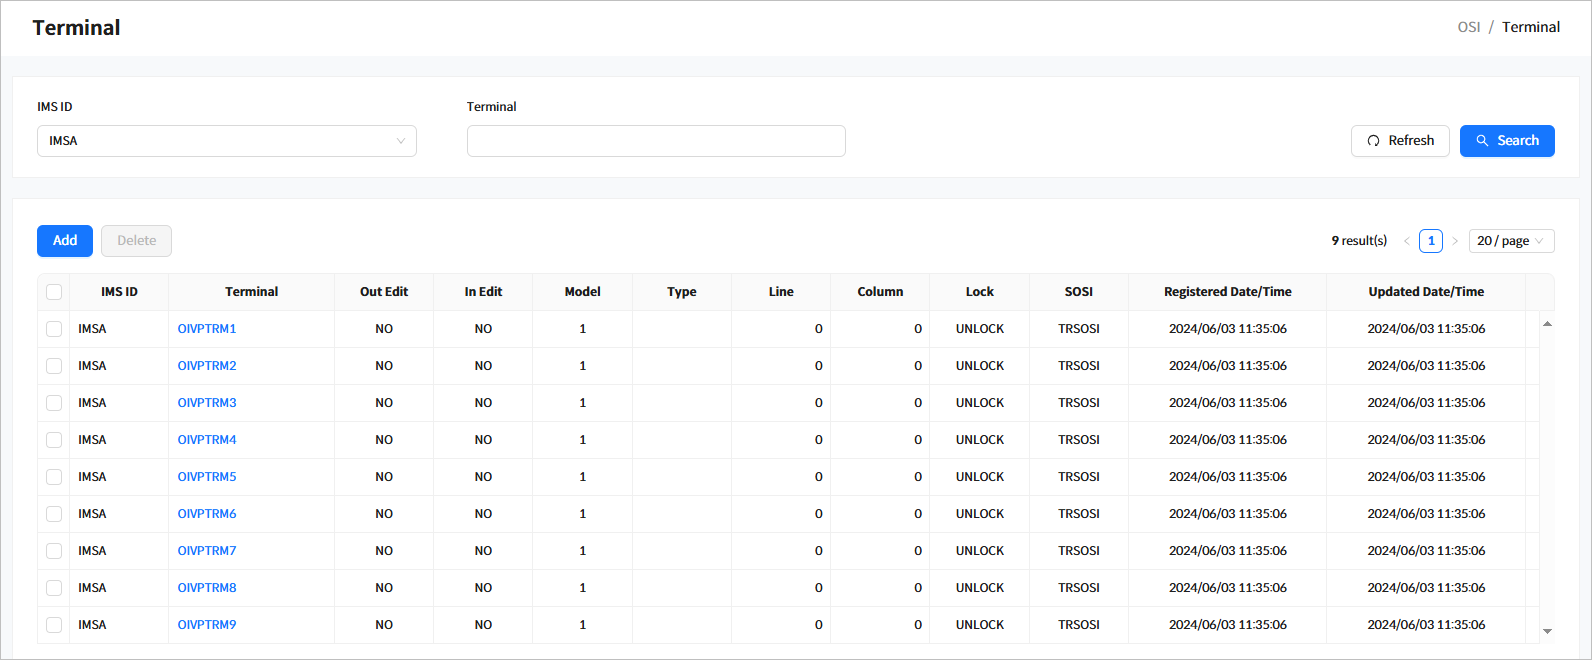Go to previous page arrow

pyautogui.click(x=1406, y=241)
